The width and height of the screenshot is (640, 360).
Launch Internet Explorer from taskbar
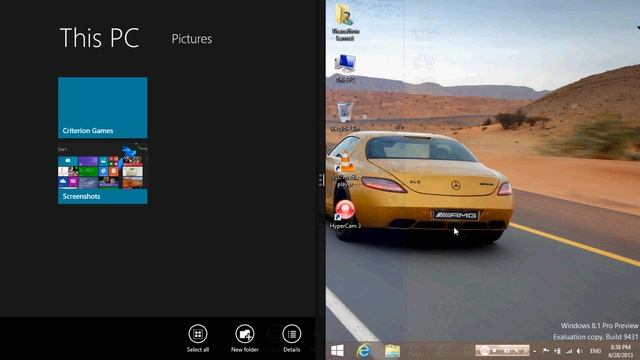click(363, 351)
